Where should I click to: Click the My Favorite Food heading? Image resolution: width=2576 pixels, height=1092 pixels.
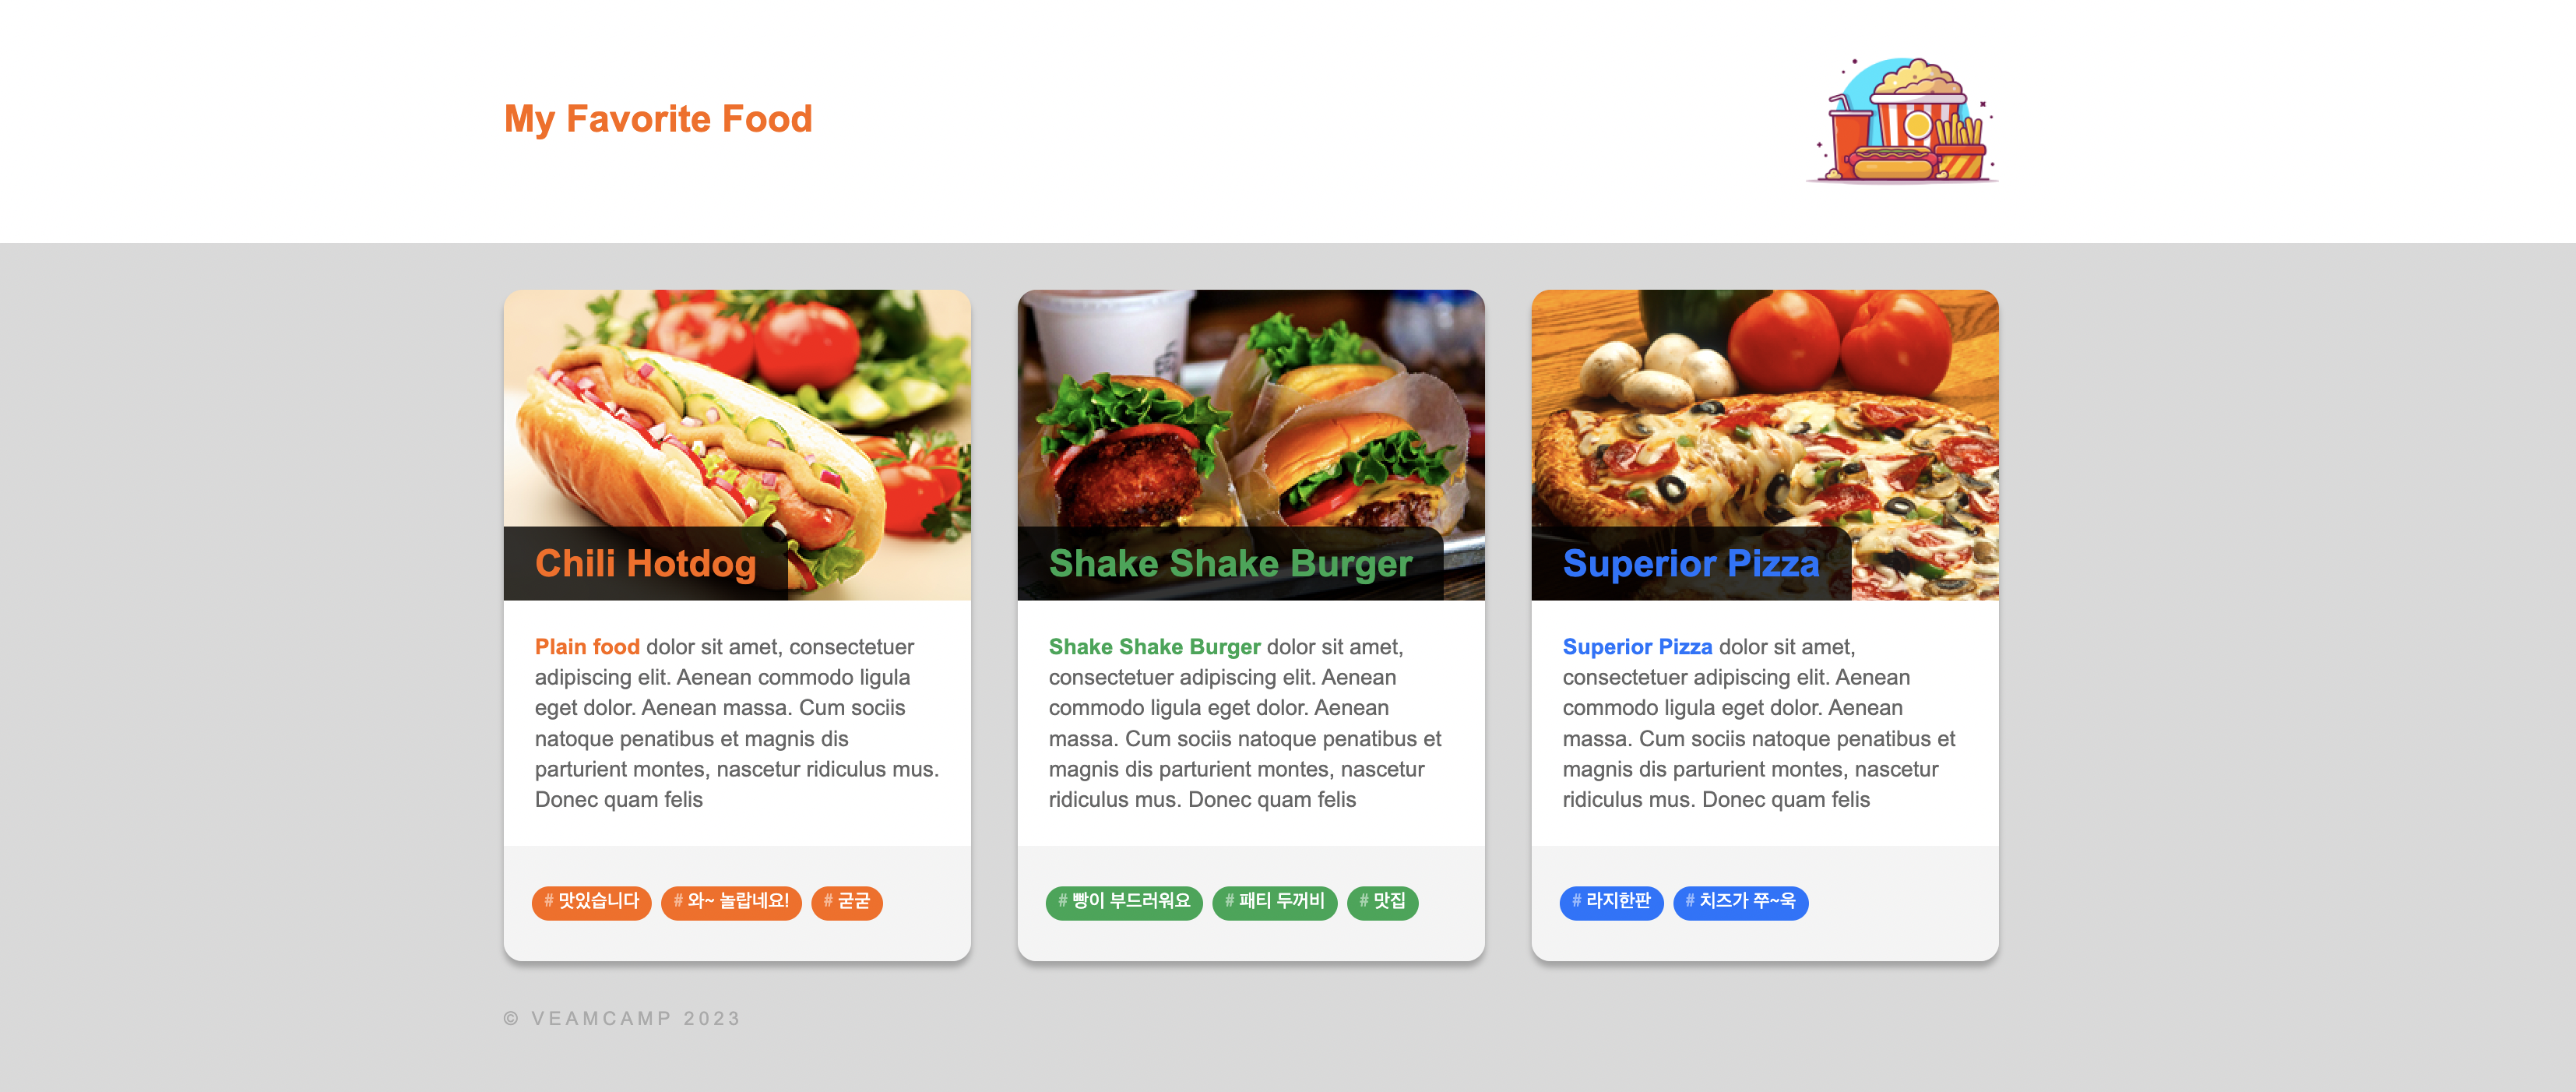tap(658, 119)
